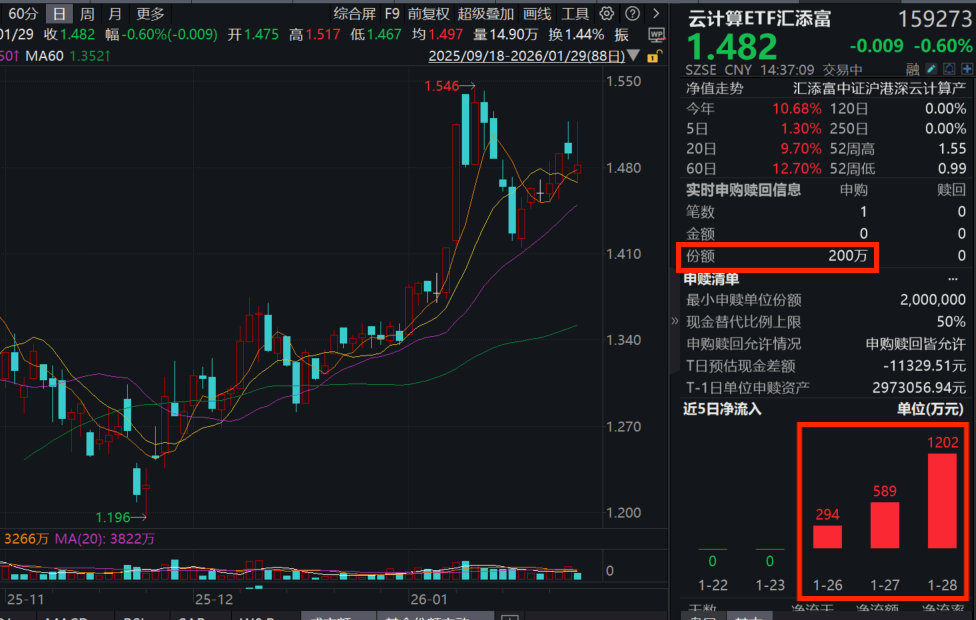The width and height of the screenshot is (976, 620).
Task: Click the orange lock icon beside the date range
Action: point(655,56)
